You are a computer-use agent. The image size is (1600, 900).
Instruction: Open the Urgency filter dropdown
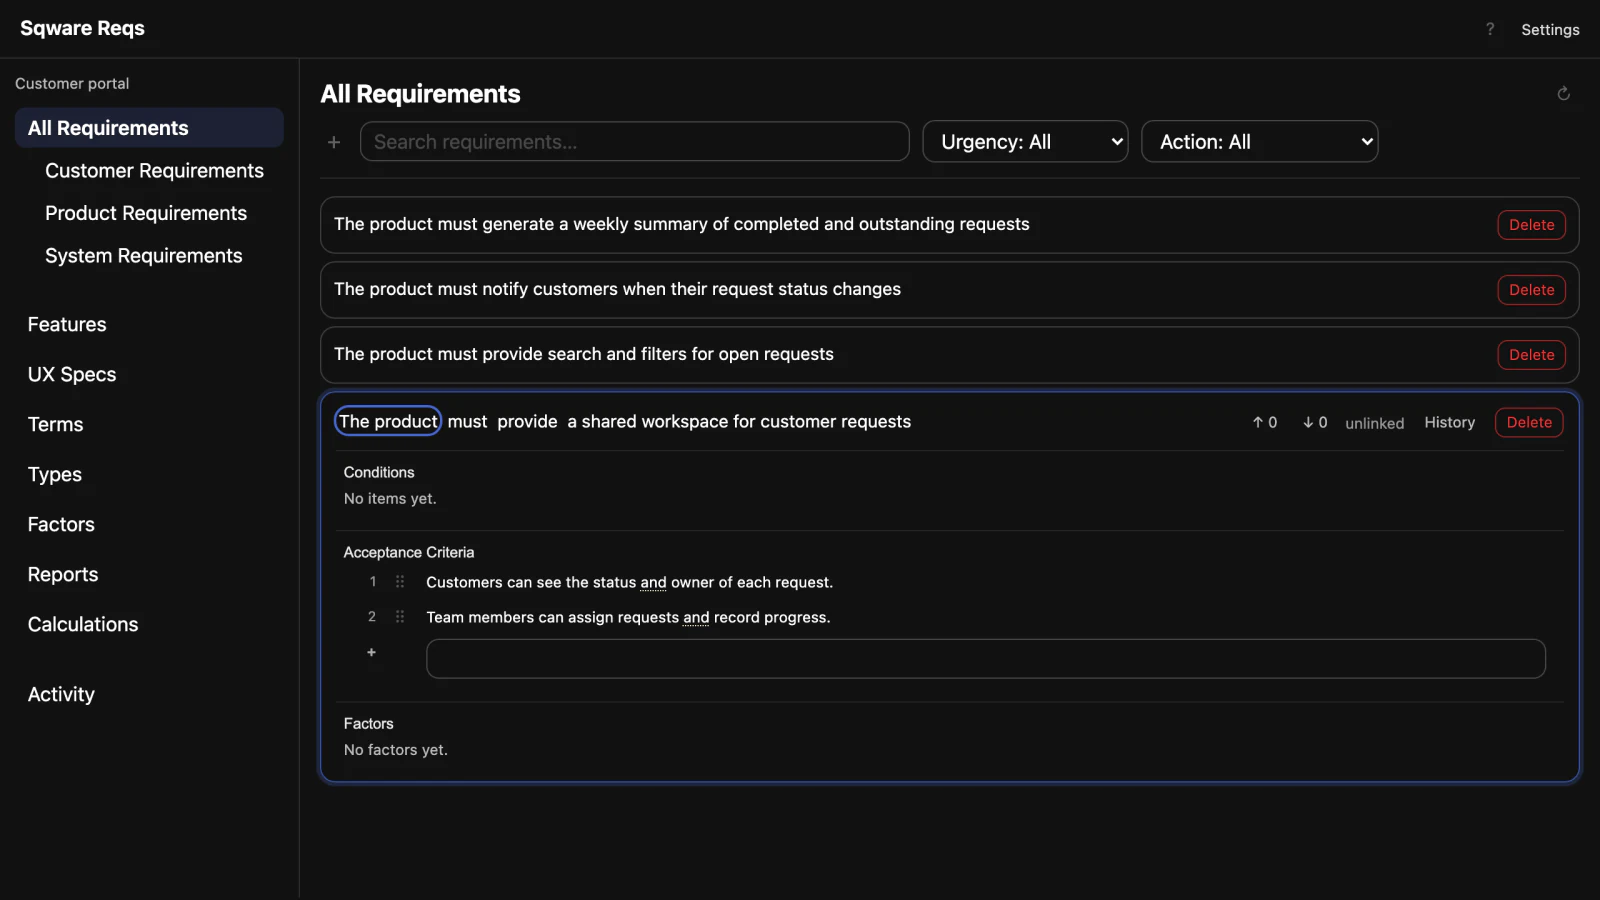pyautogui.click(x=1025, y=142)
